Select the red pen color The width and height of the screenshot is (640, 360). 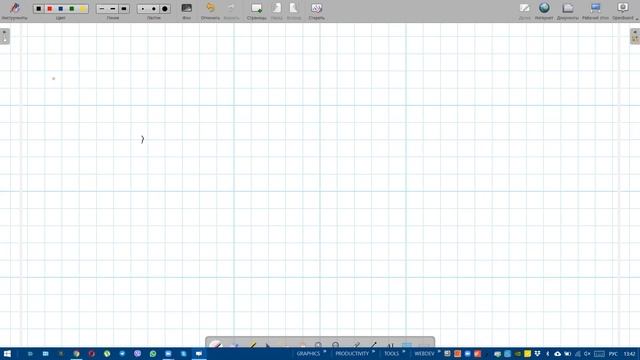[x=50, y=9]
